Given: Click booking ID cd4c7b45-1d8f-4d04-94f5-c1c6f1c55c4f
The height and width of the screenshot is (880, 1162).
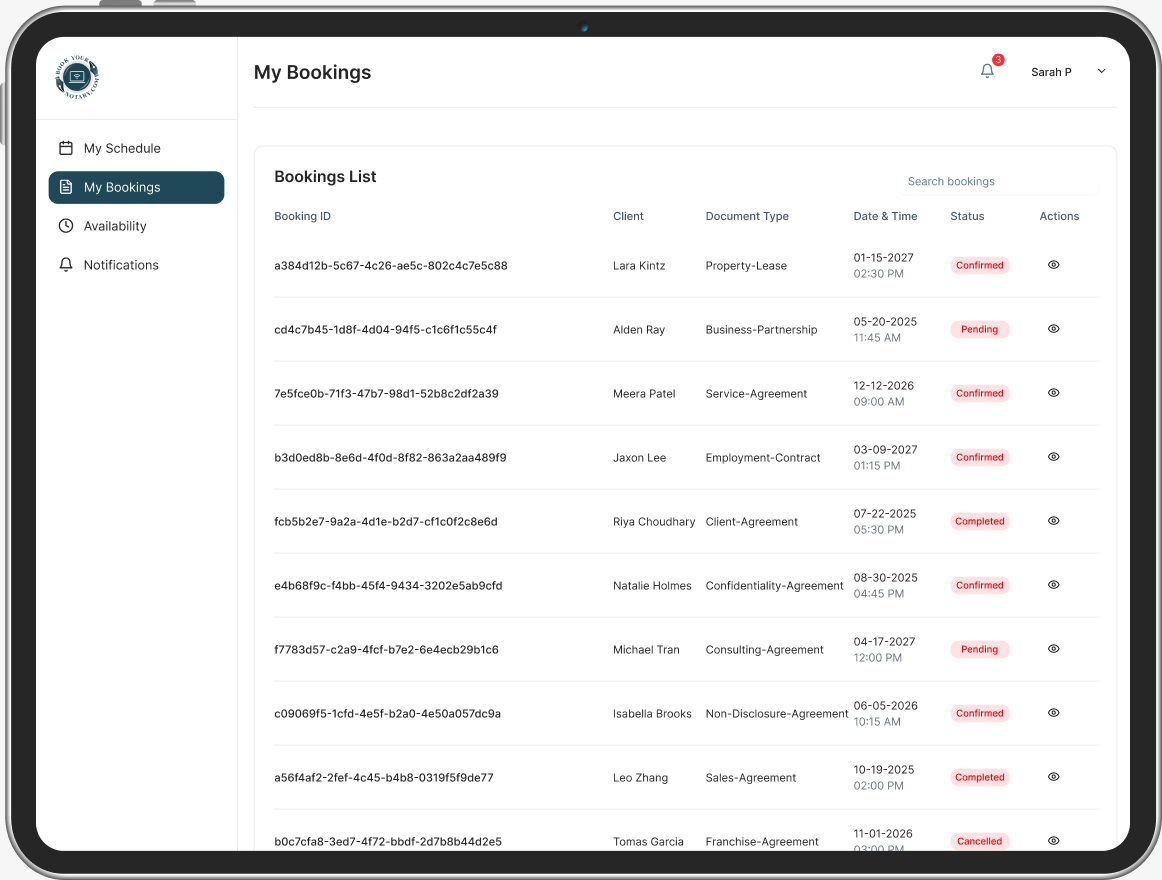Looking at the screenshot, I should [385, 329].
